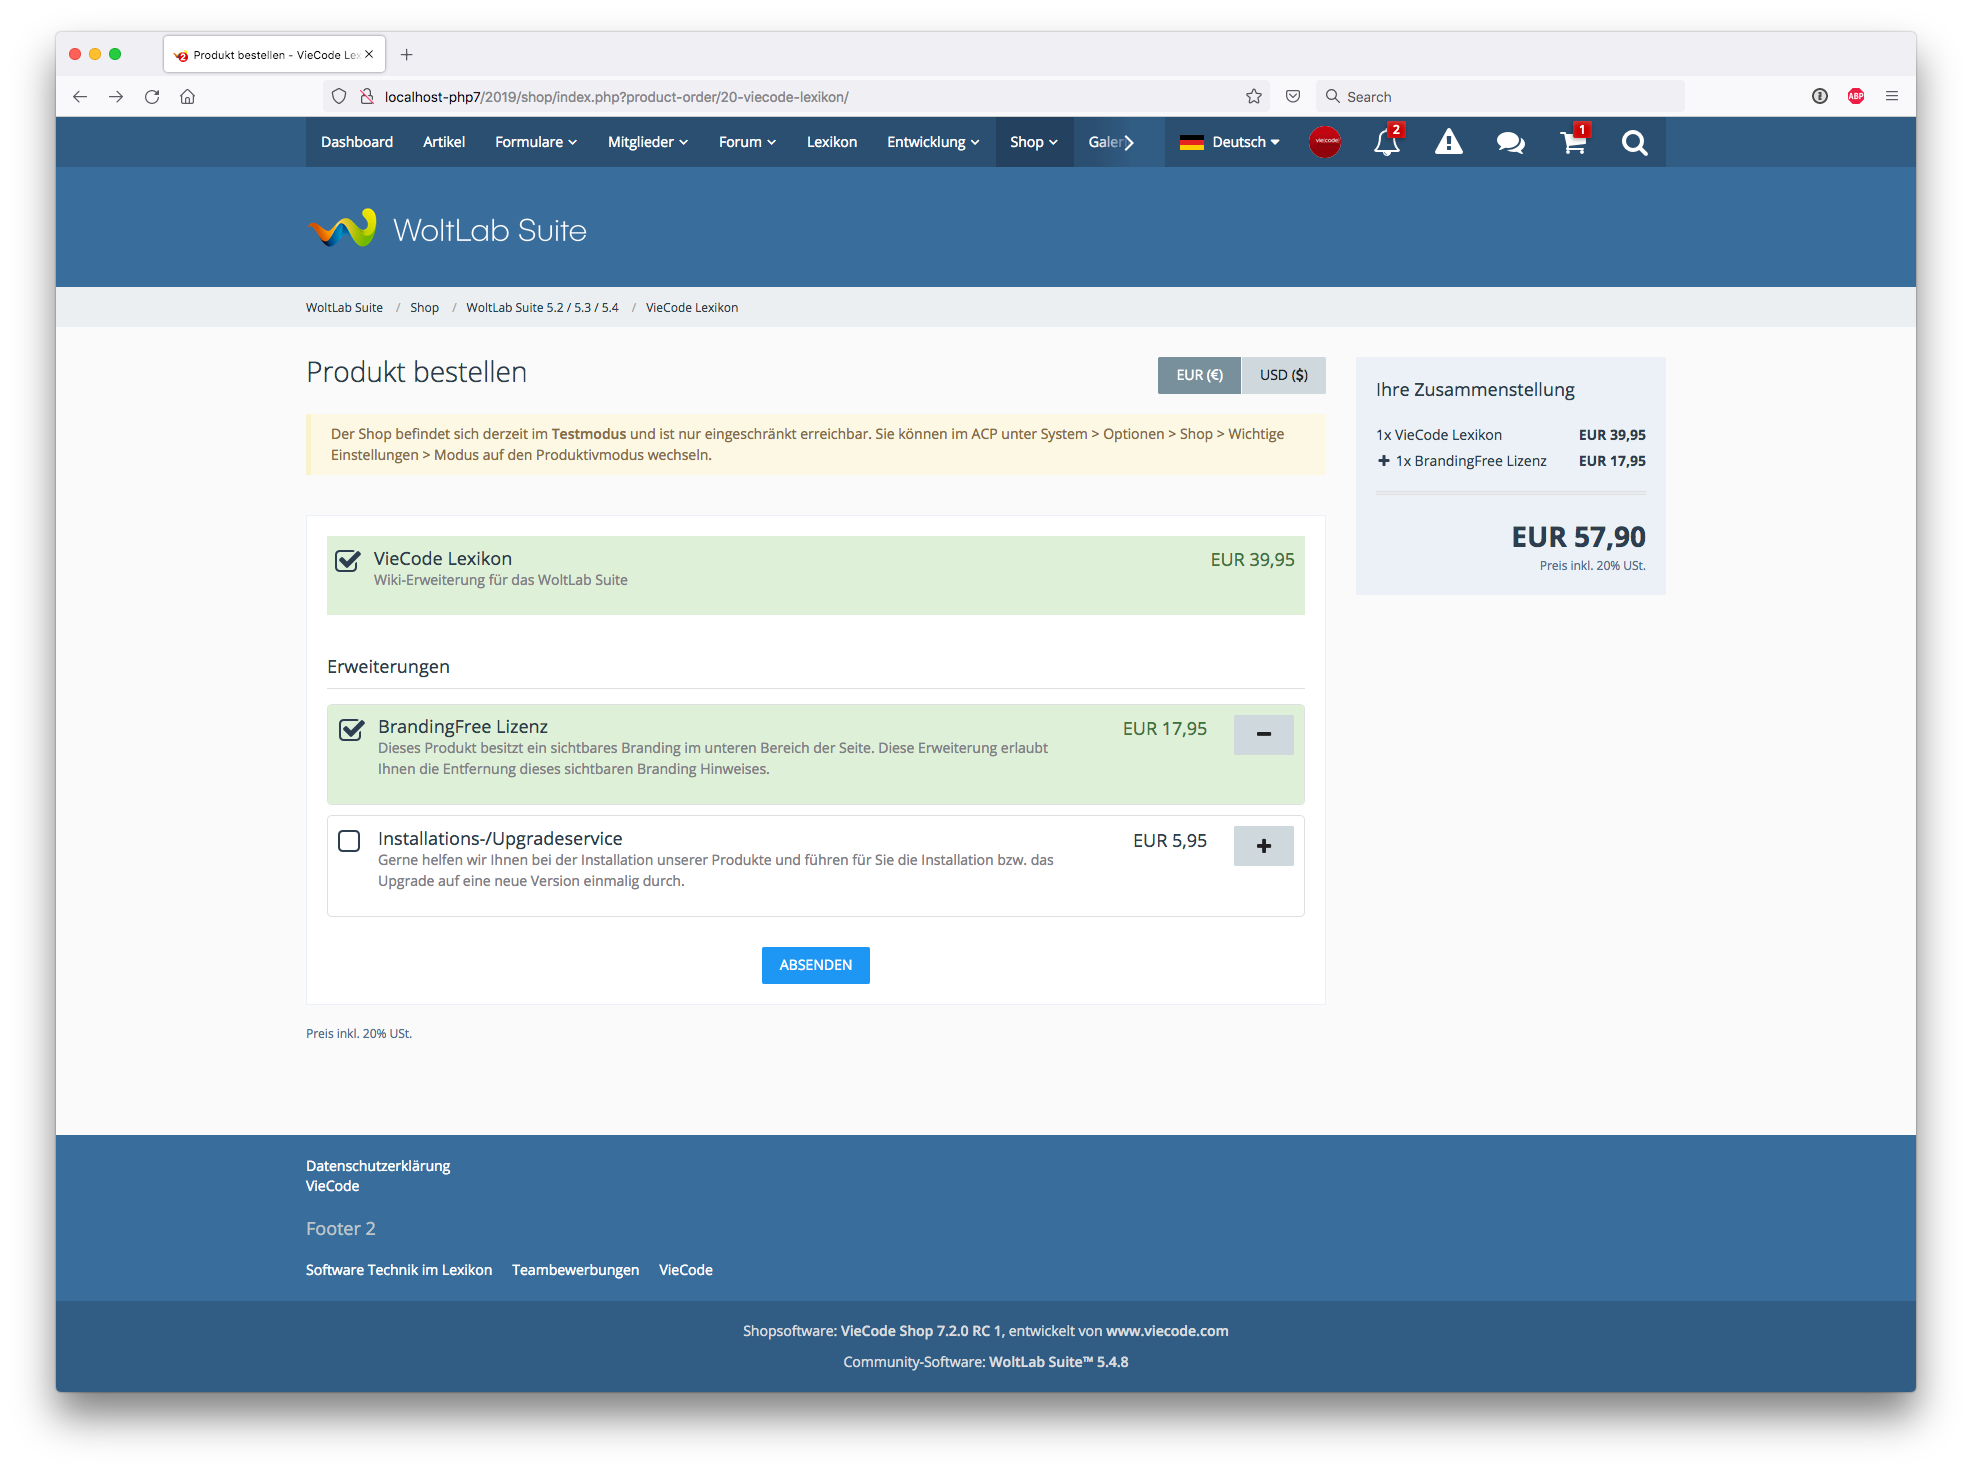Uncheck the VieCode Lexikon checkbox

[348, 560]
